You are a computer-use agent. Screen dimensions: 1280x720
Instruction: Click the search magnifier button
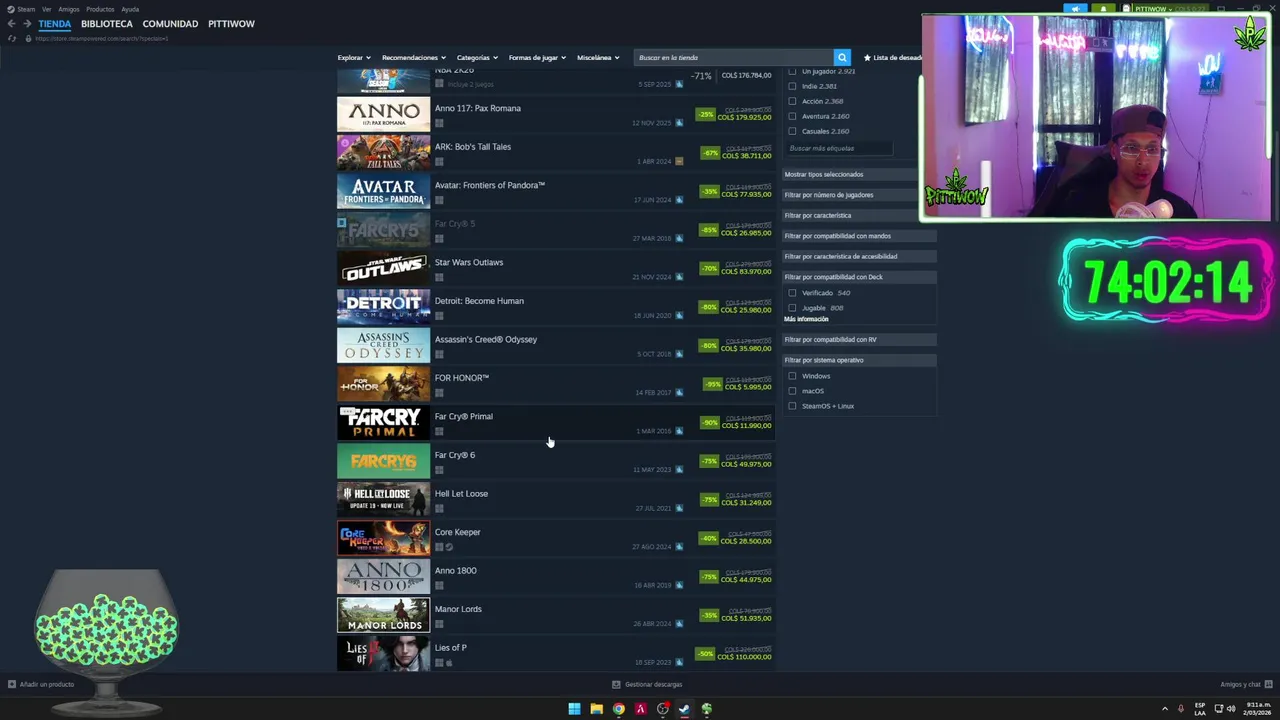842,58
